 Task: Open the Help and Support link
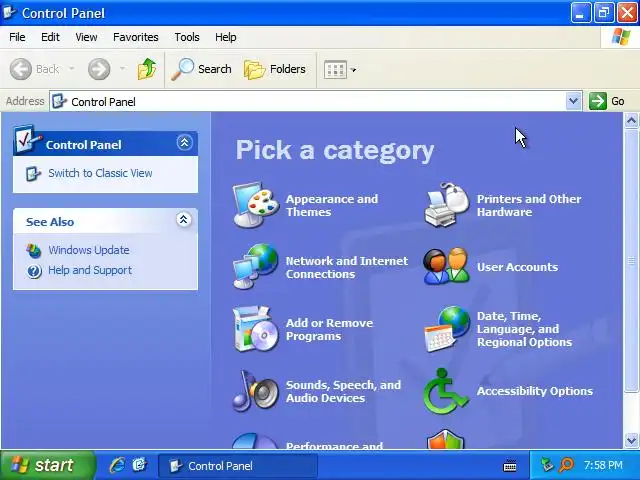90,270
